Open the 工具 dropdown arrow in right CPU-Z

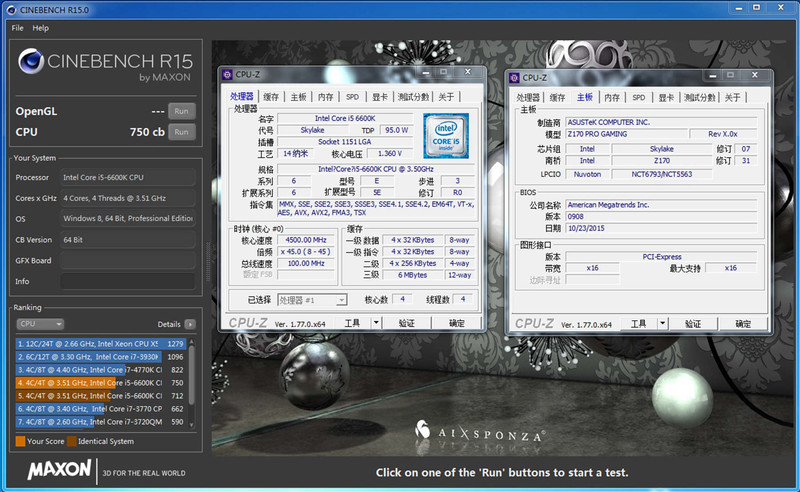[662, 324]
